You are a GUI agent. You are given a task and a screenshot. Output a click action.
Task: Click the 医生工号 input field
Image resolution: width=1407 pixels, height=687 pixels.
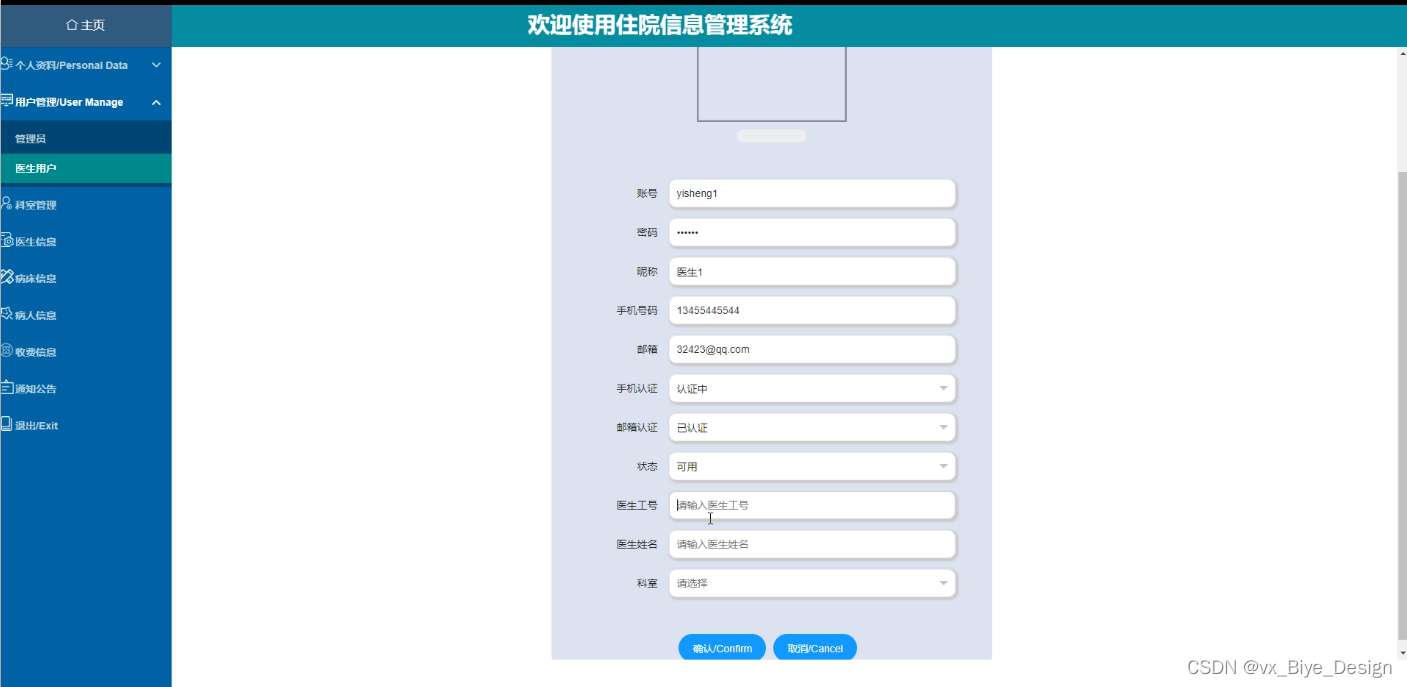coord(812,505)
